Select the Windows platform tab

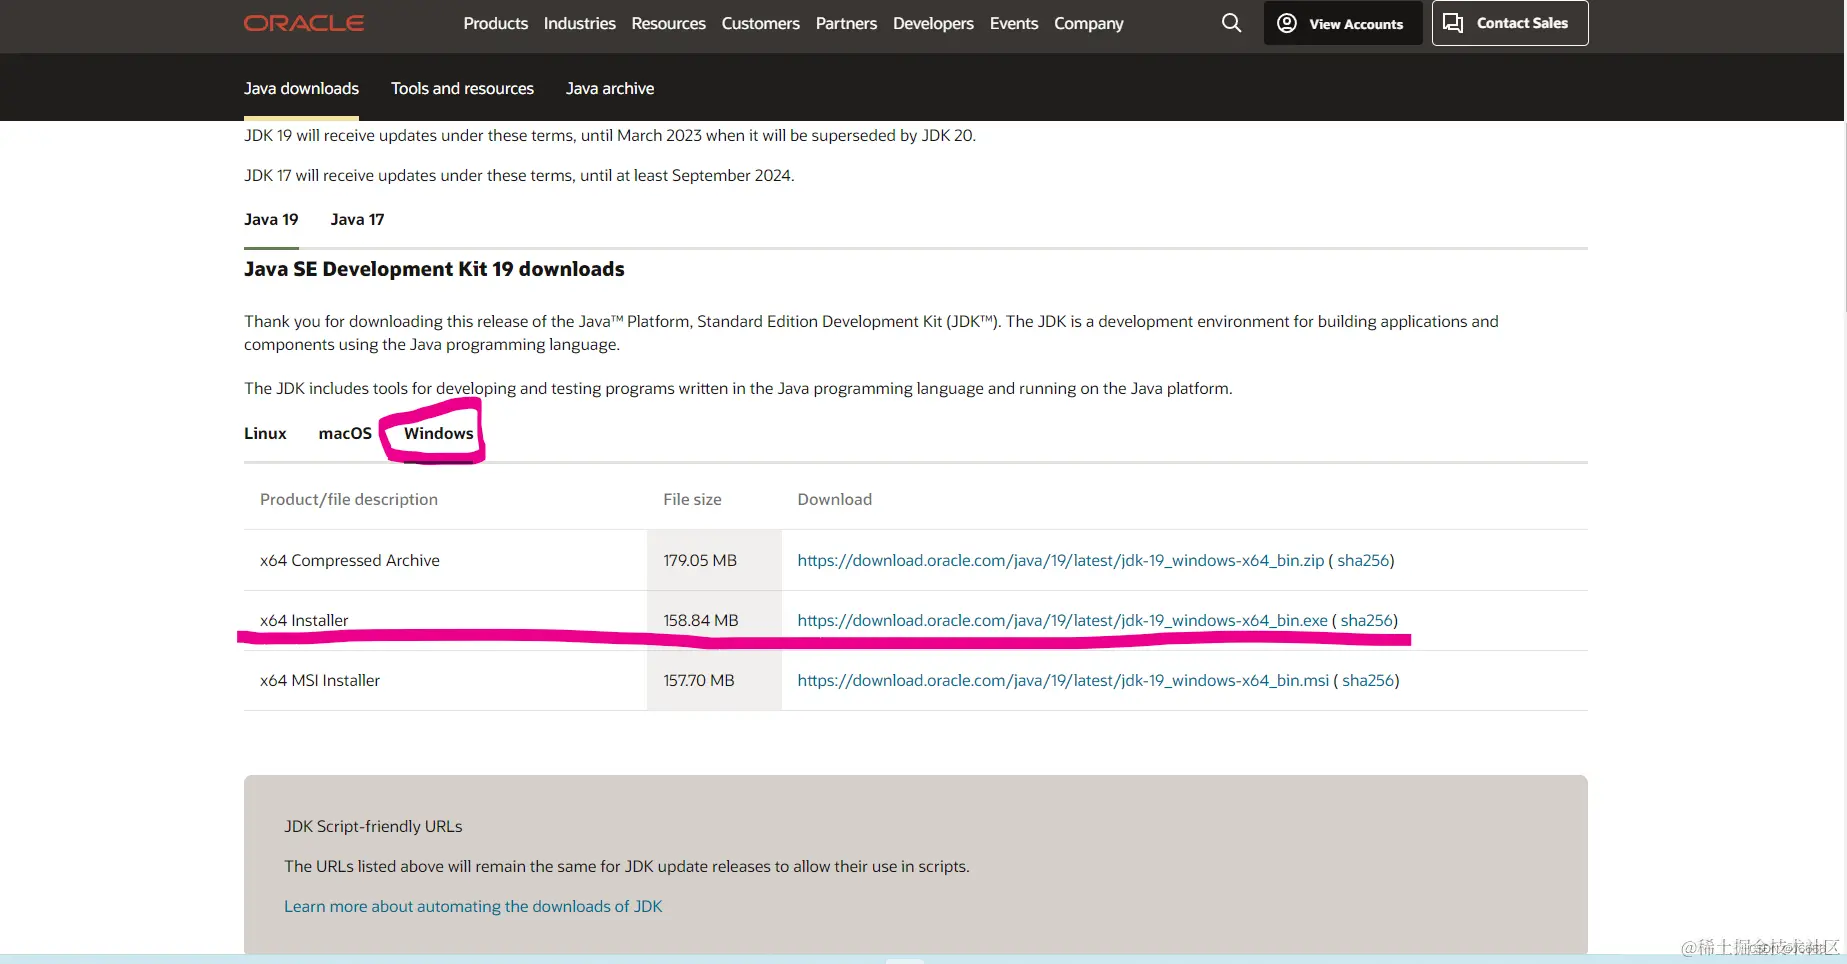coord(438,433)
